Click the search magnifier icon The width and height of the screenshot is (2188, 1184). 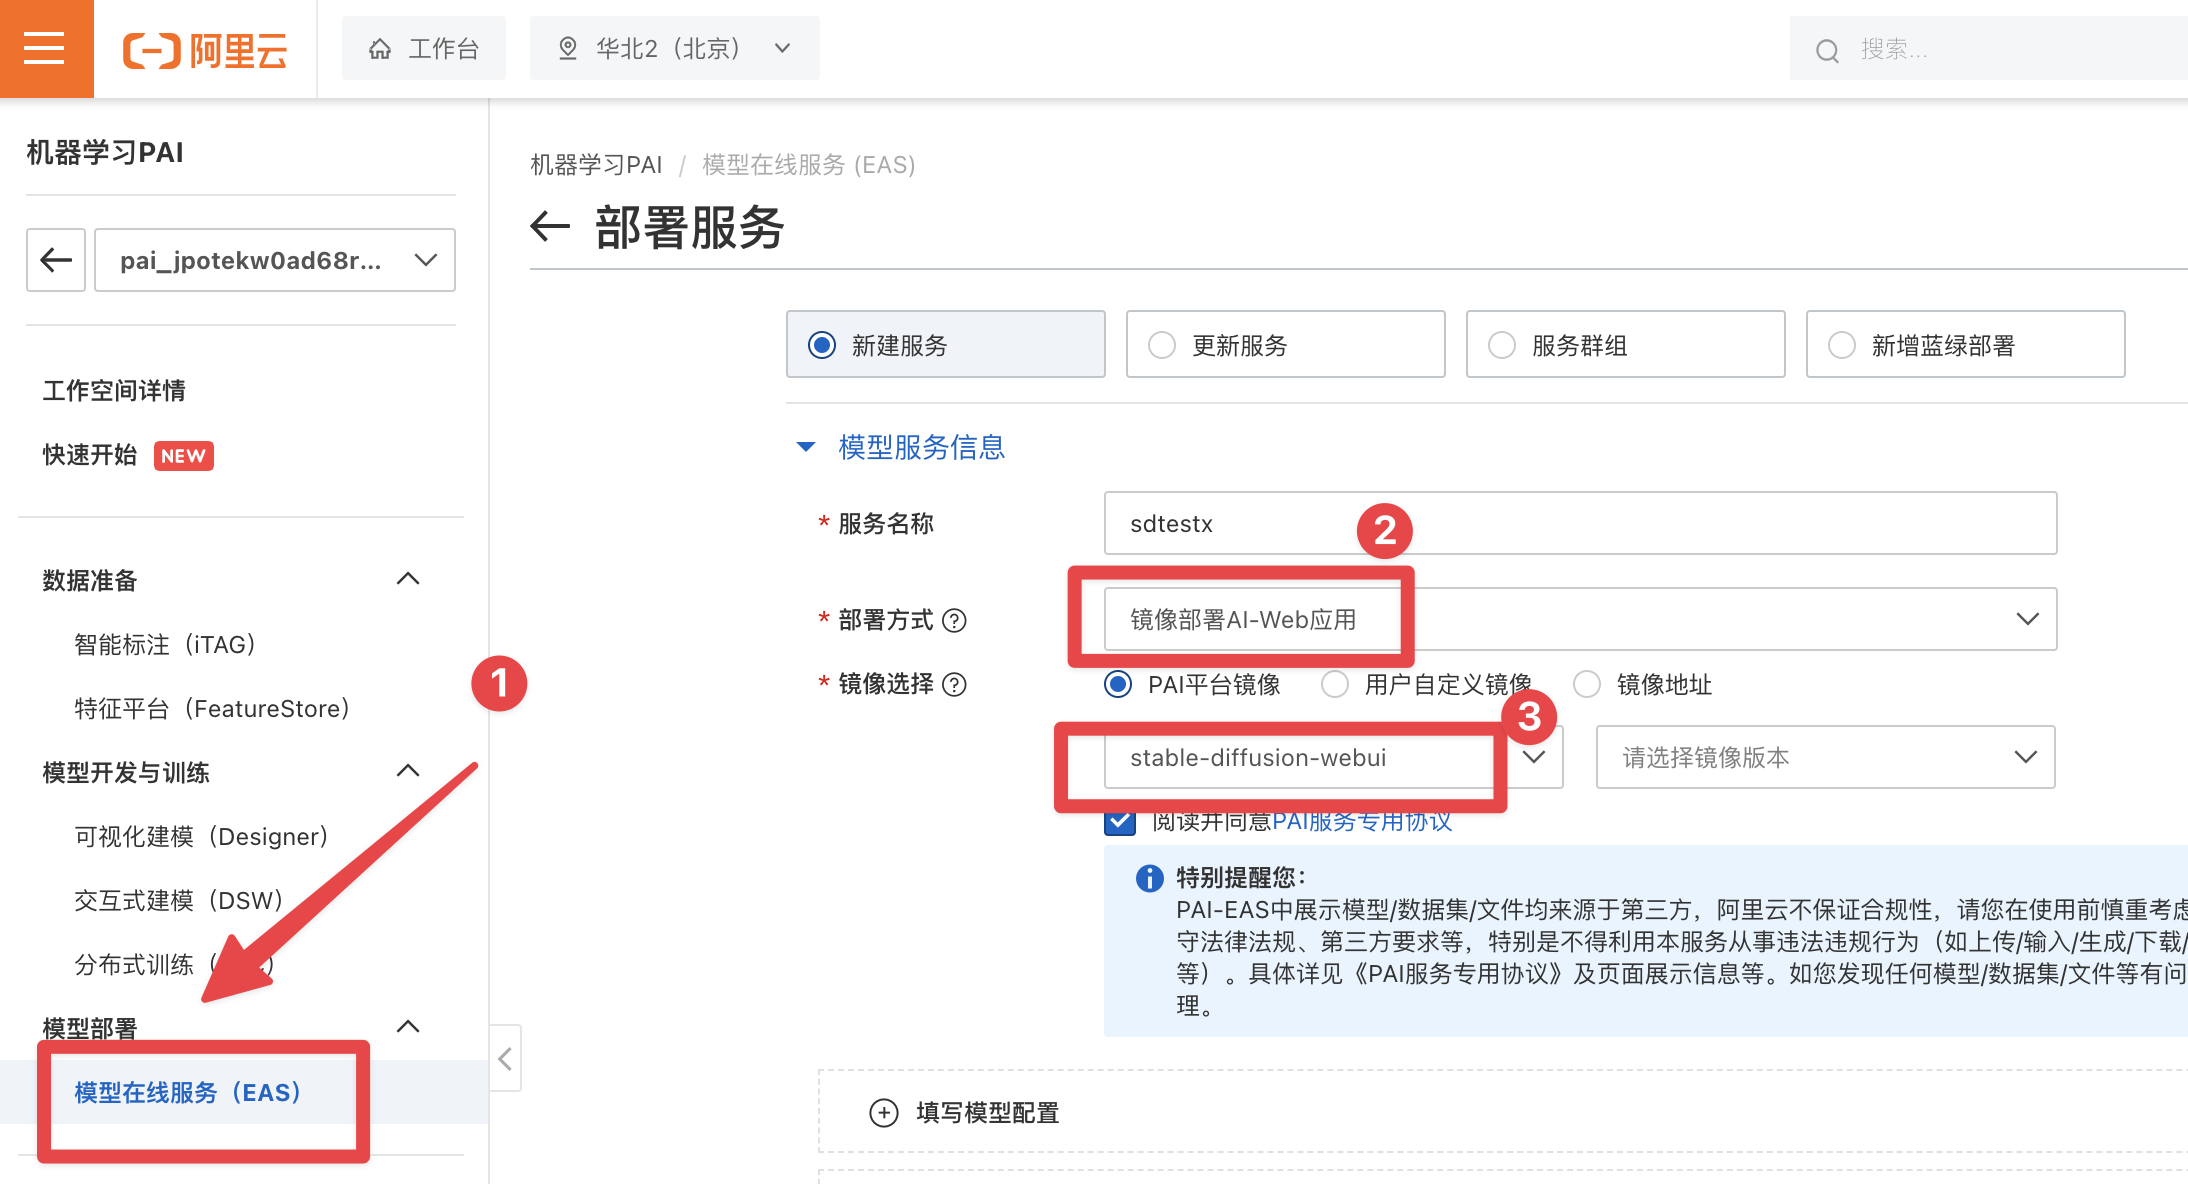1827,50
